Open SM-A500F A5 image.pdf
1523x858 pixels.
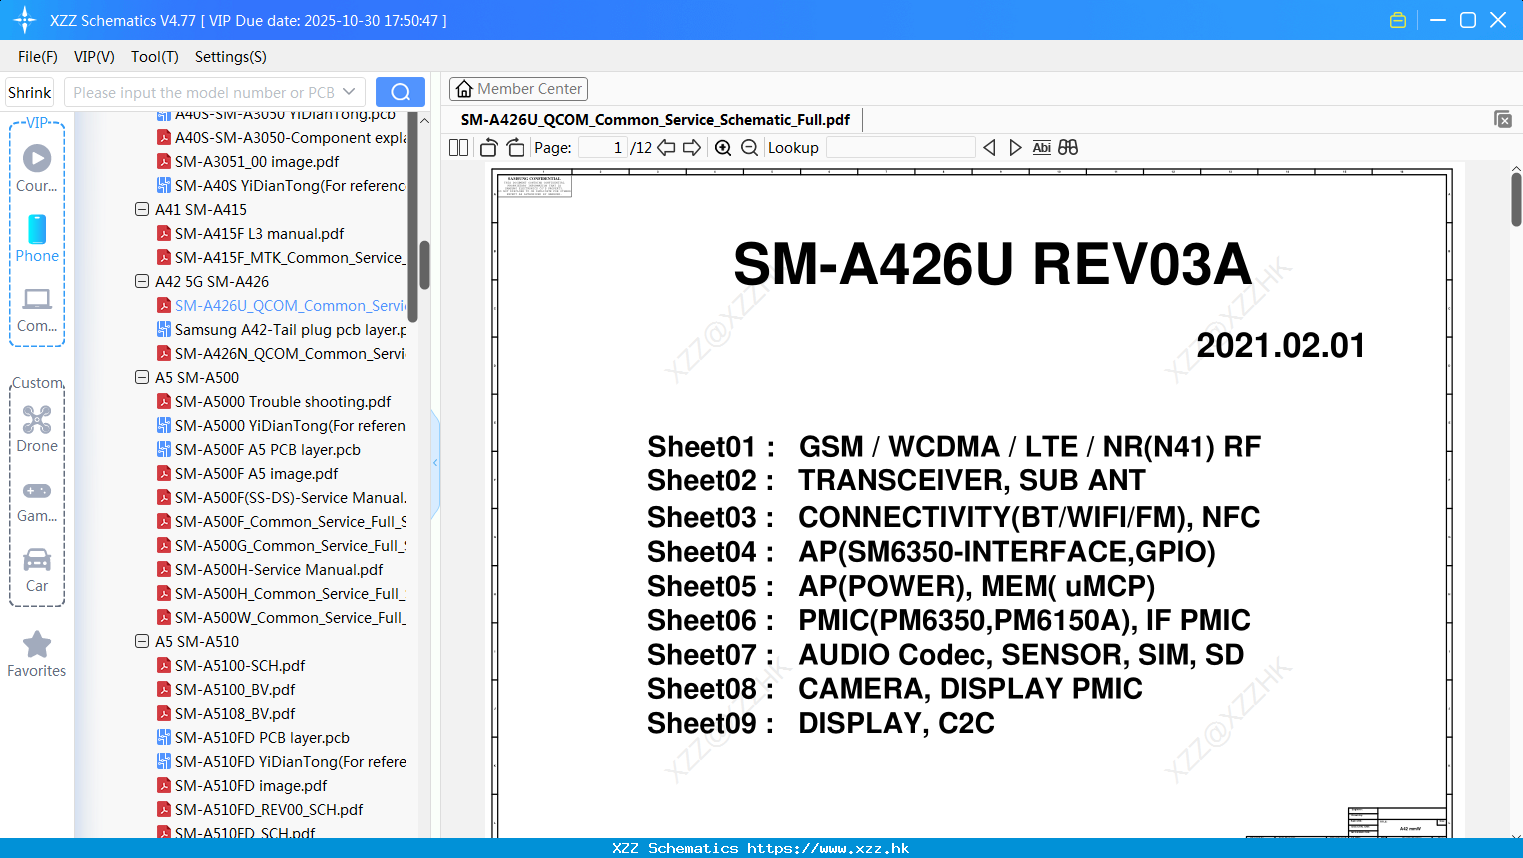coord(248,474)
